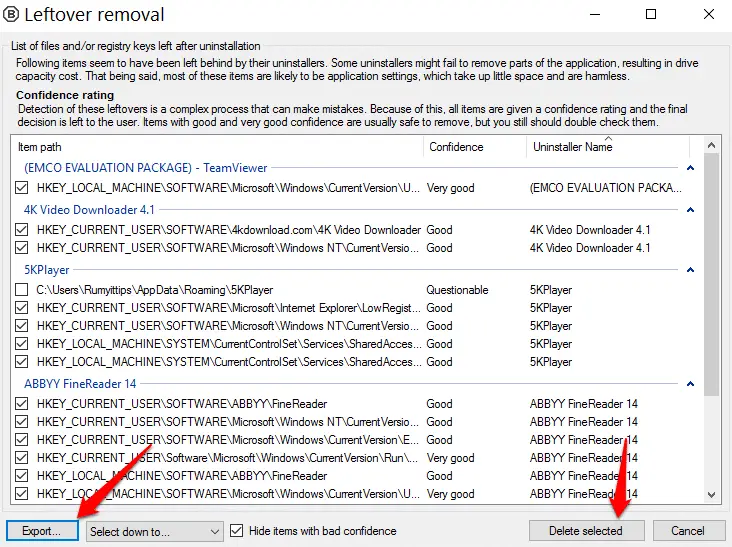Click the (EMCO EVALUATION PACKAGE) - TeamViewer heading
732x547 pixels.
pos(146,168)
